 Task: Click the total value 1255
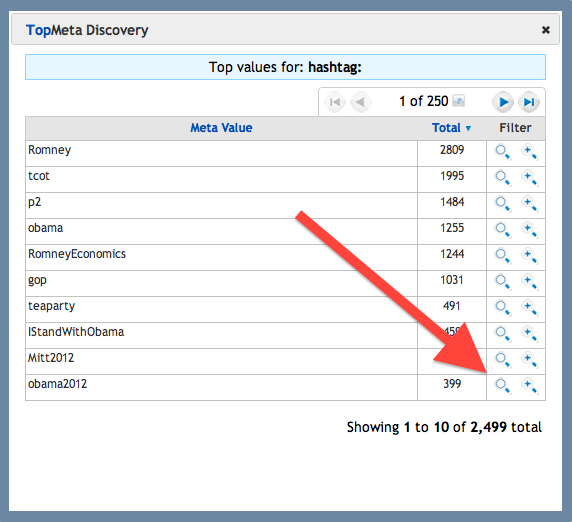point(452,228)
